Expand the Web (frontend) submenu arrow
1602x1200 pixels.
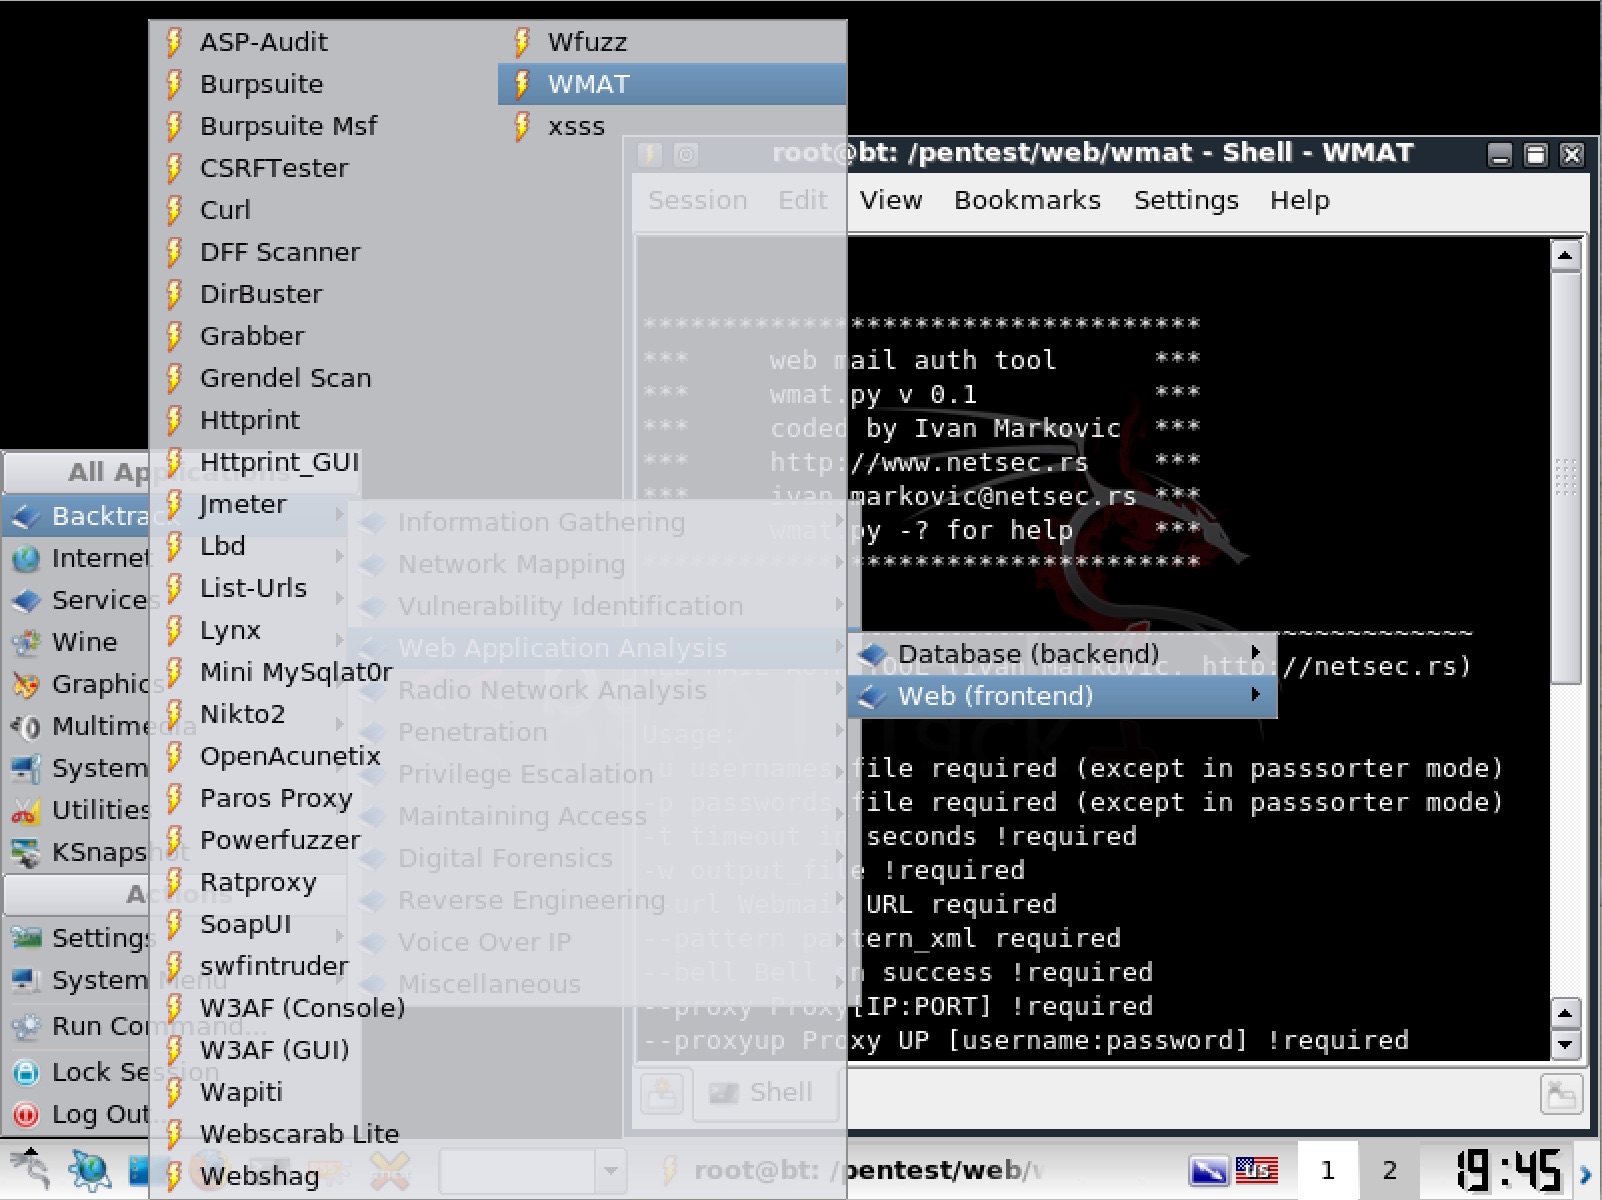[1256, 695]
